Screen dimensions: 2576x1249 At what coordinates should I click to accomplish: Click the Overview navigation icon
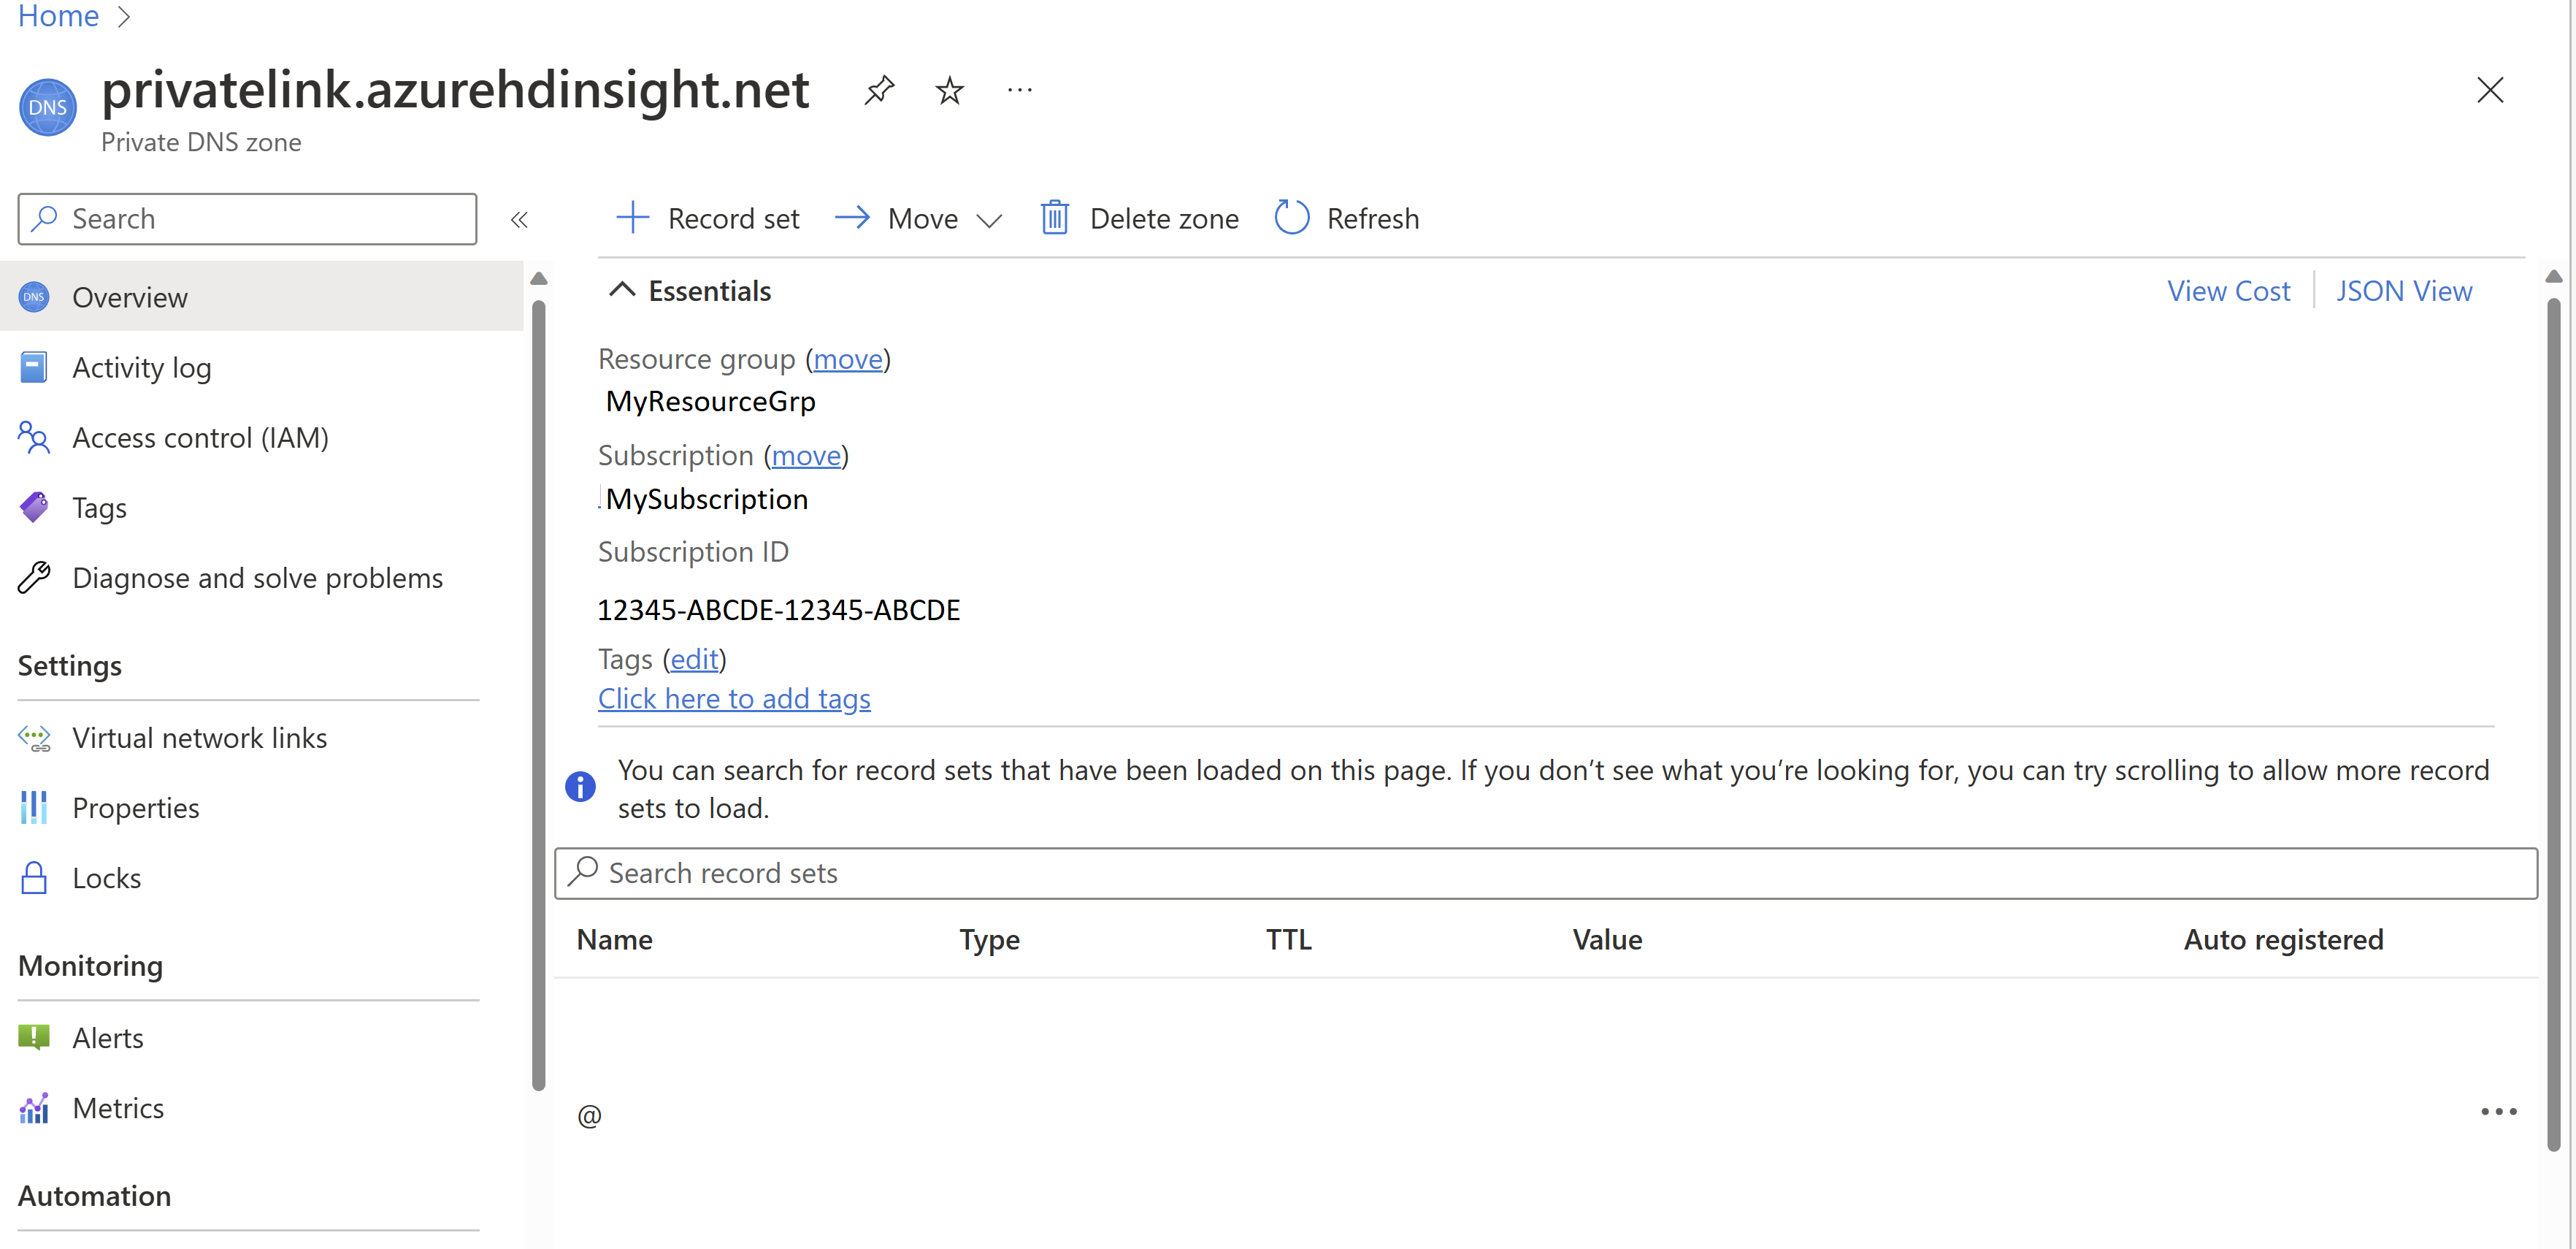tap(37, 297)
